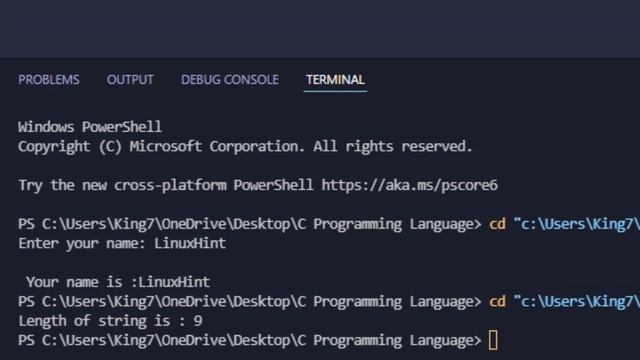
Task: Switch to the PROBLEMS tab
Action: [x=49, y=80]
